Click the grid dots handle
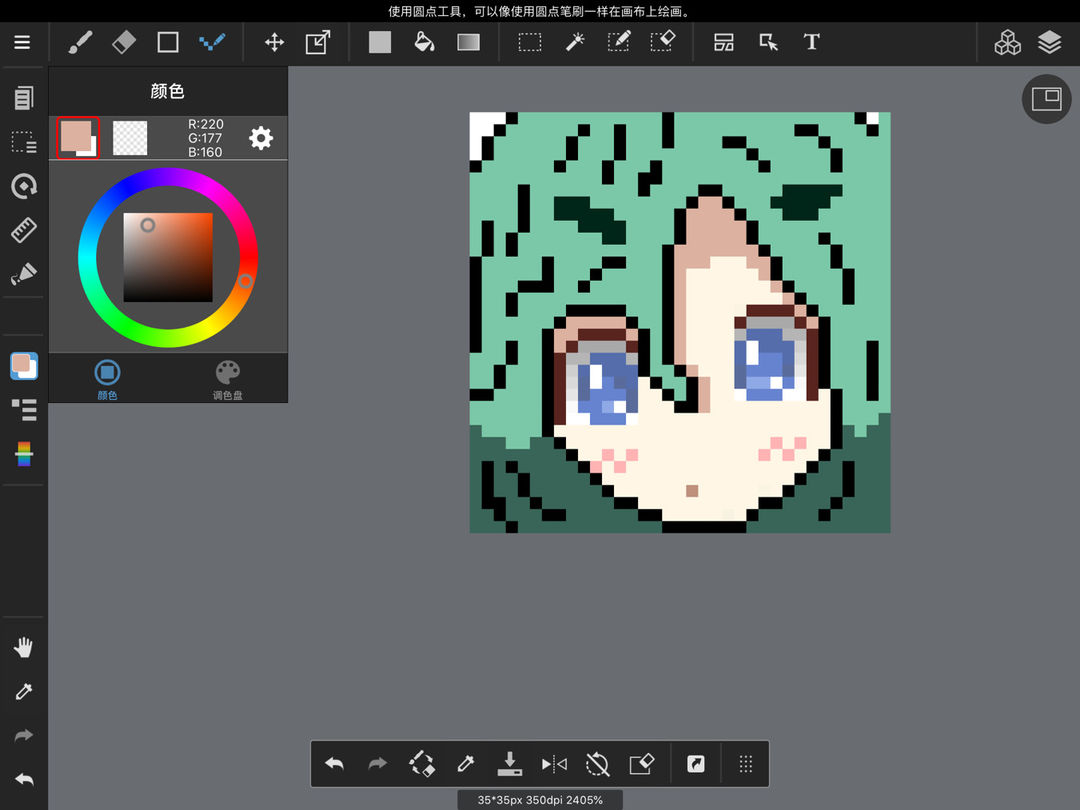Screen dimensions: 1080x810 tap(745, 763)
